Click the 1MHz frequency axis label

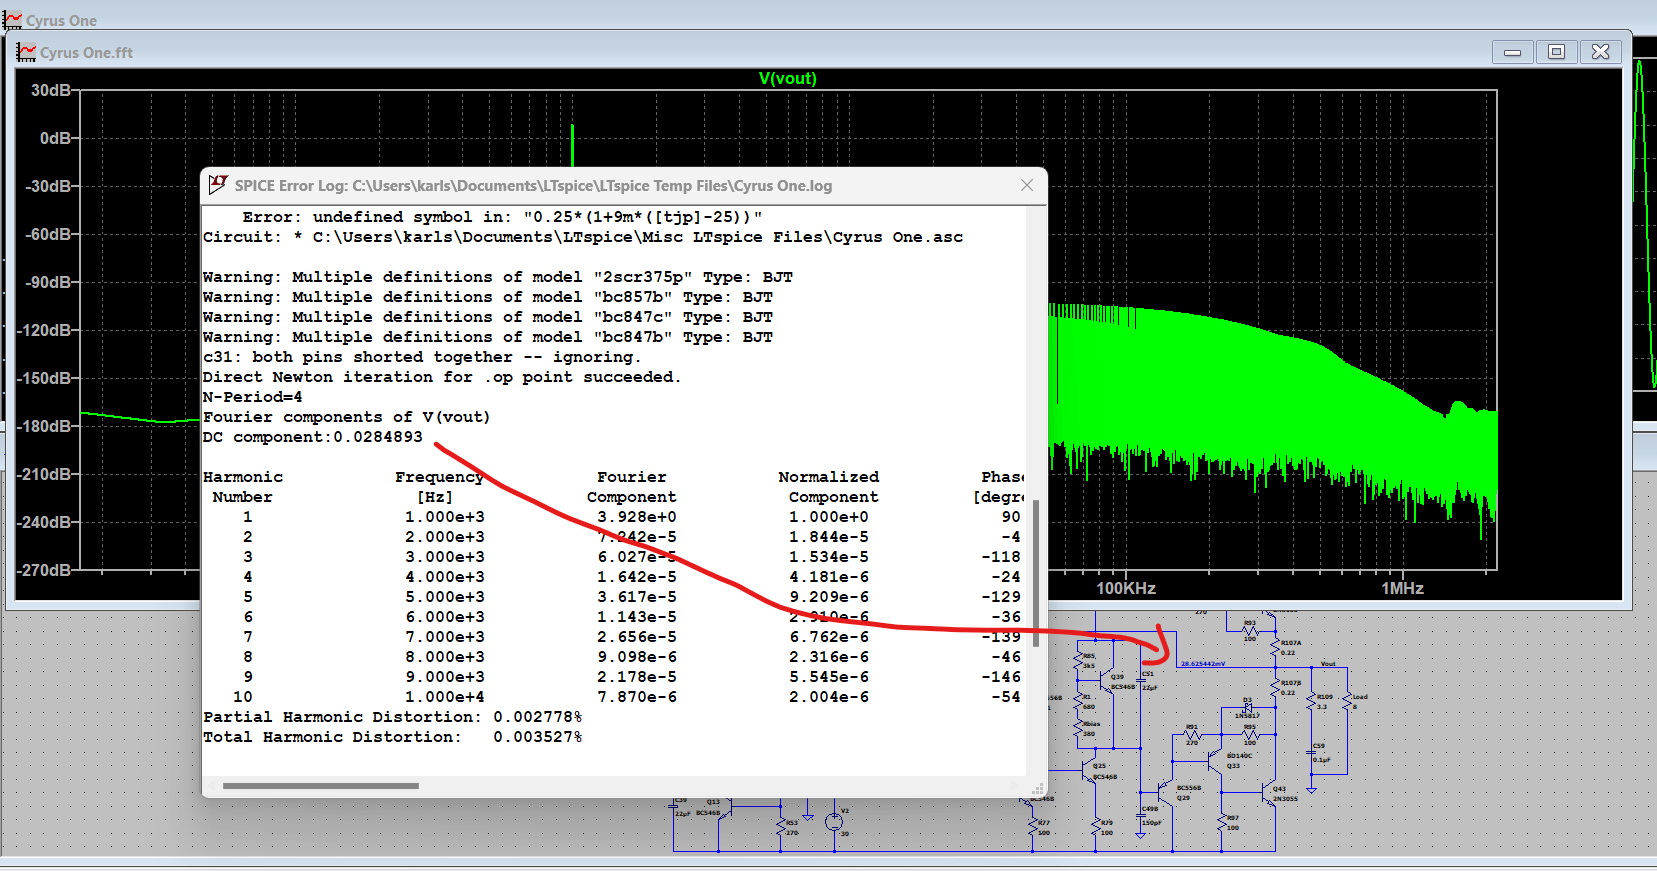tap(1402, 588)
